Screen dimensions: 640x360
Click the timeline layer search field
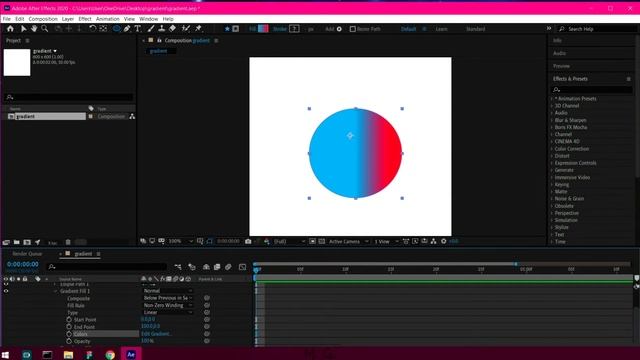coord(107,267)
